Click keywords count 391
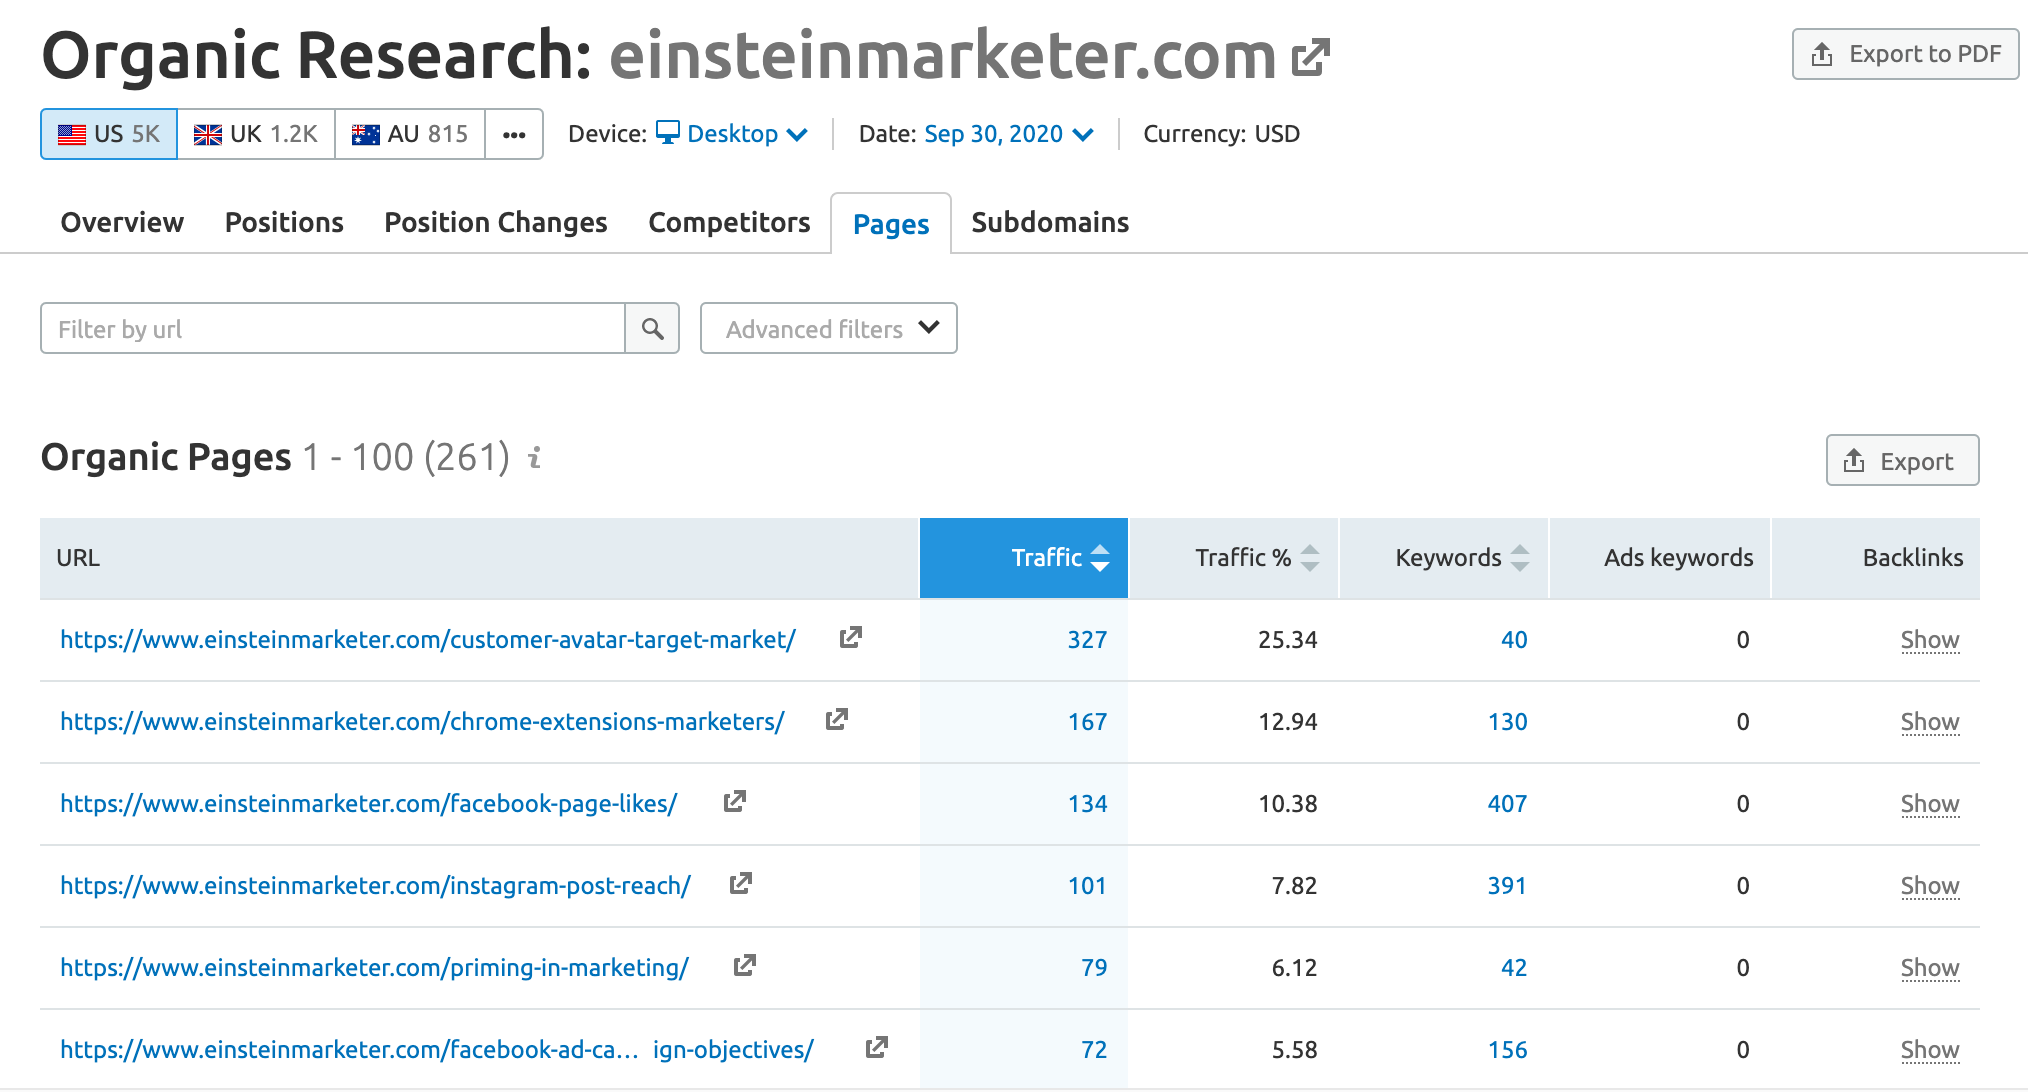This screenshot has width=2028, height=1092. [1508, 885]
